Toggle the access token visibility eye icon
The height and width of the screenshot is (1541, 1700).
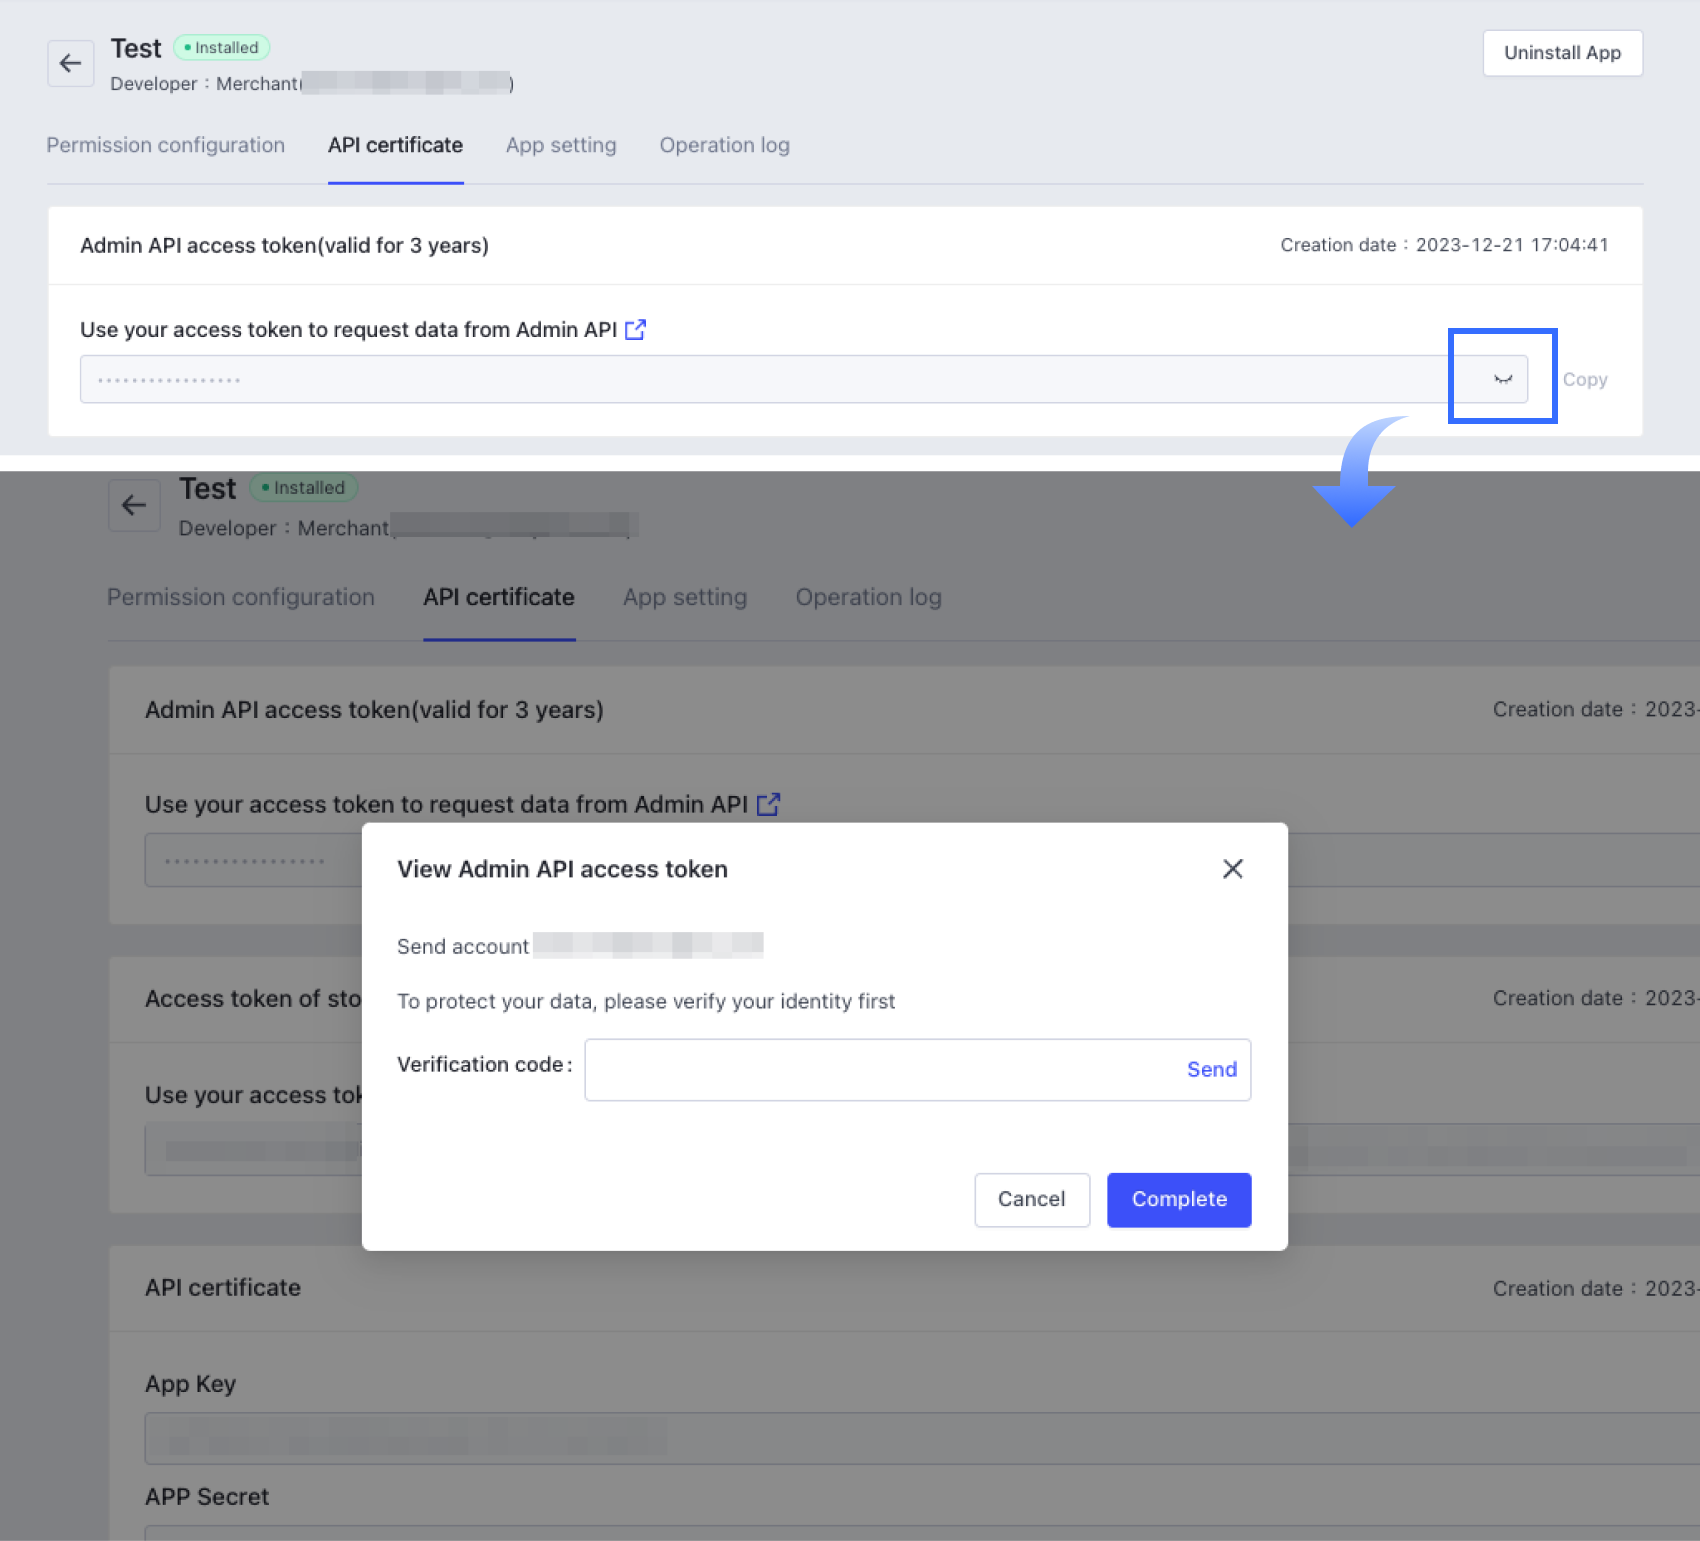point(1502,379)
